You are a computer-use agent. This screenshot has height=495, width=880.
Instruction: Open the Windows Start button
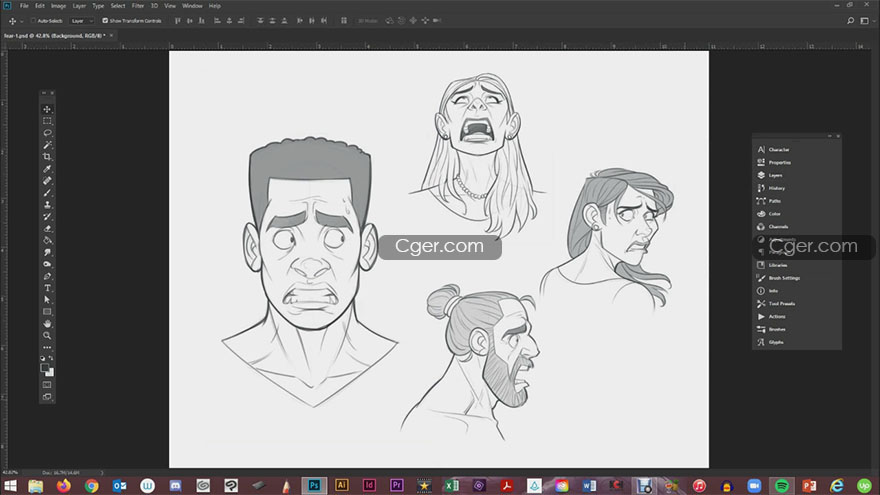click(10, 485)
